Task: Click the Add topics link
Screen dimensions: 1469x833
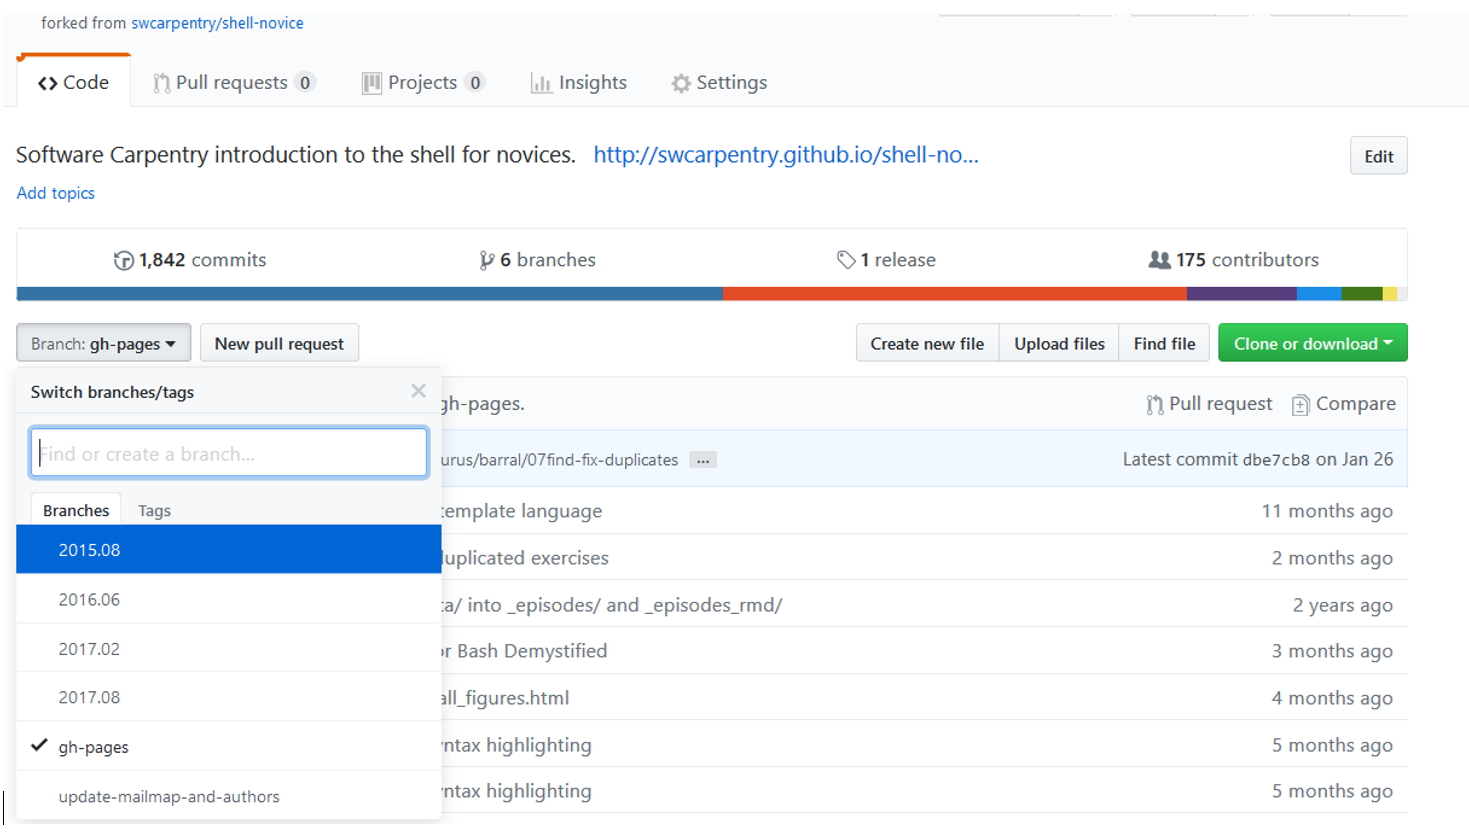Action: tap(56, 193)
